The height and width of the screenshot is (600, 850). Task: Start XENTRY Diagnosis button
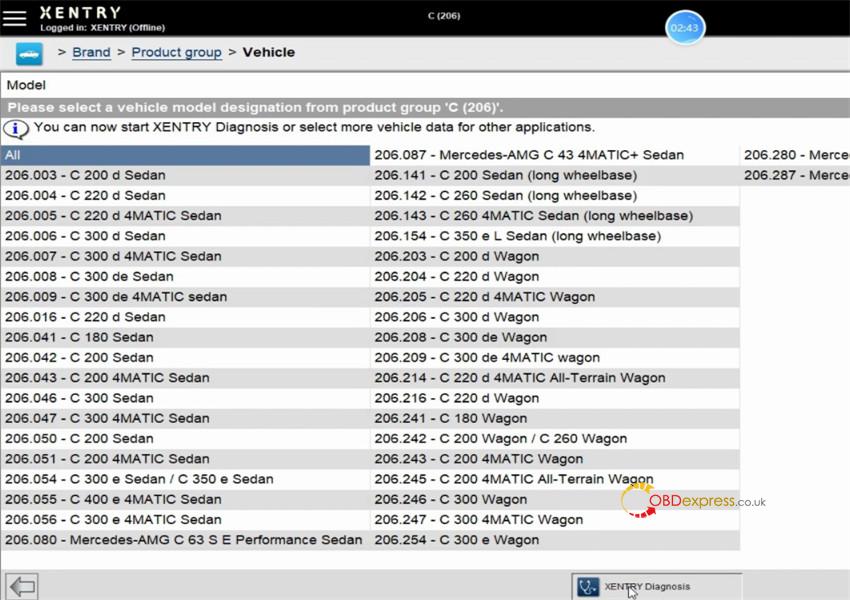pos(656,586)
